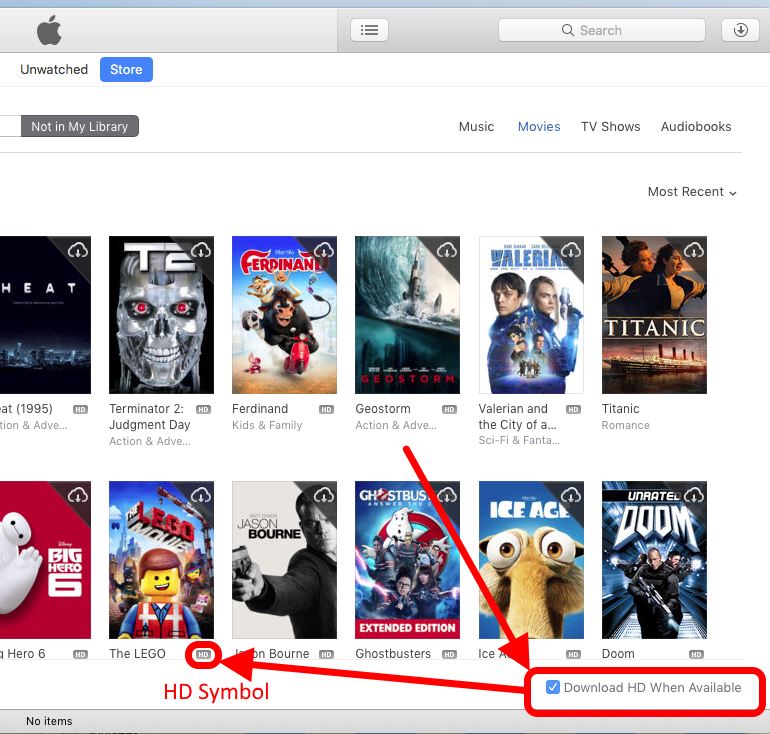Open the Ice Age poster
This screenshot has height=734, width=770.
(531, 560)
